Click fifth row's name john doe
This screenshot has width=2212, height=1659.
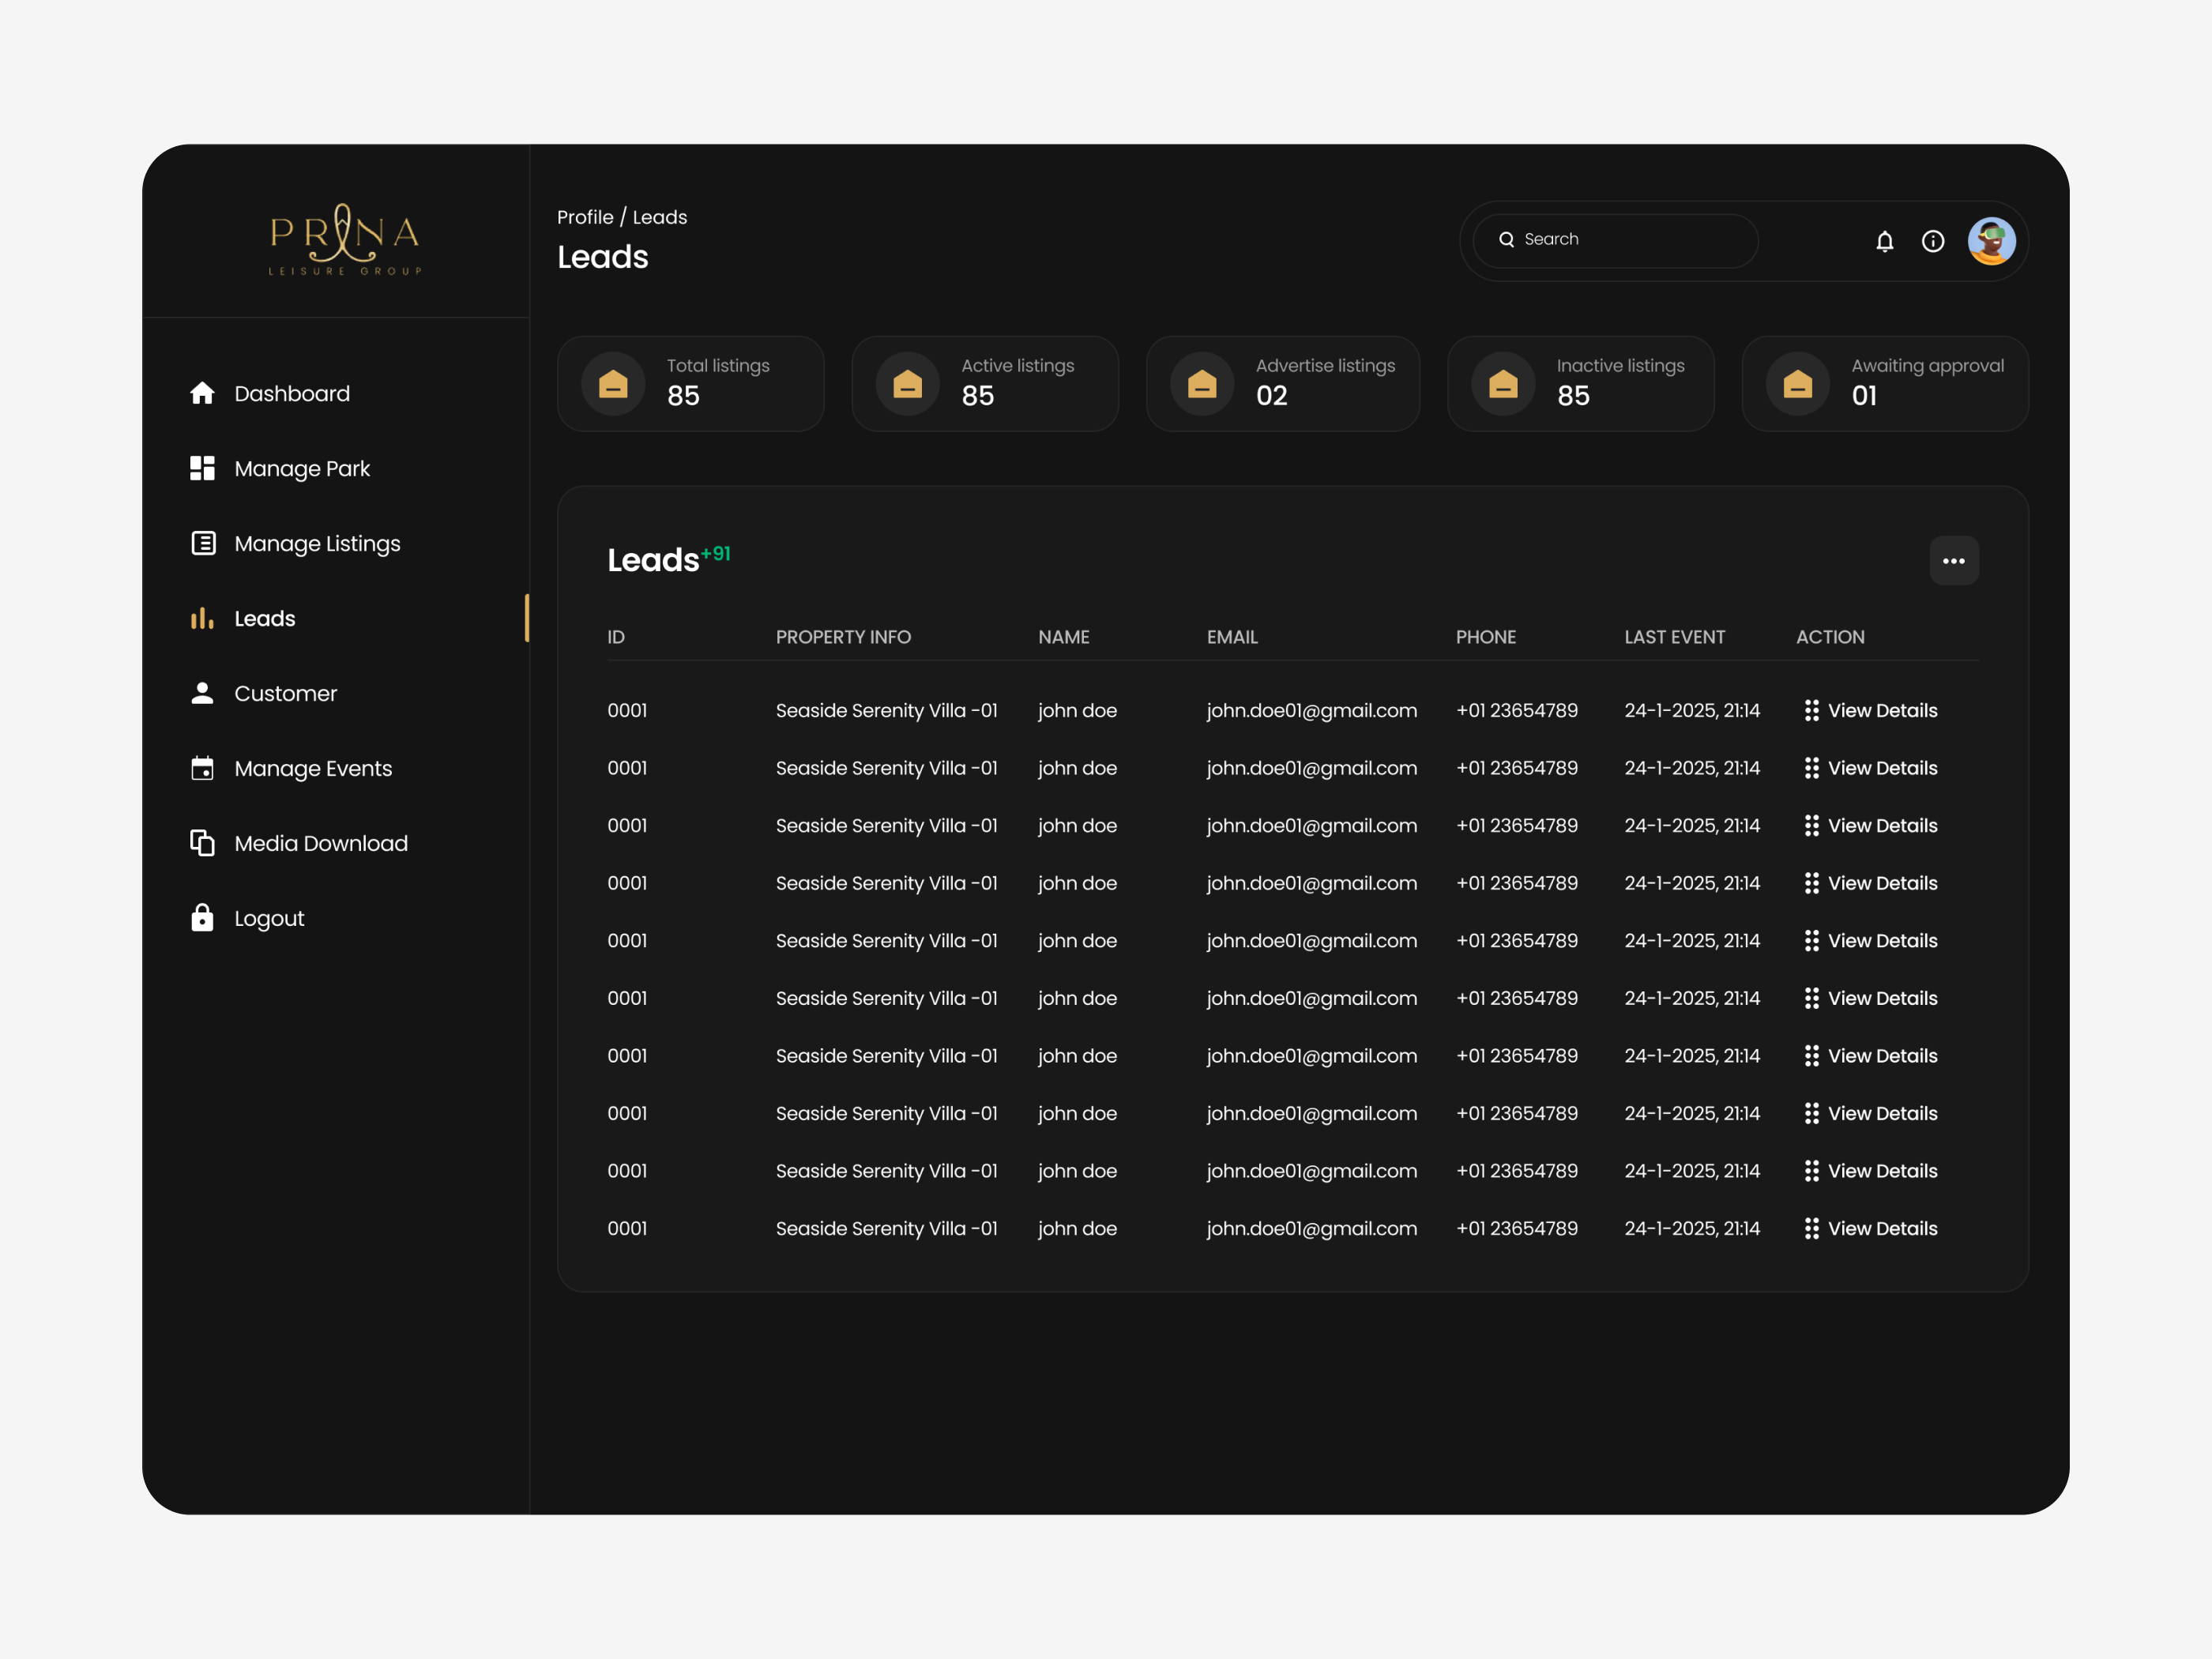point(1077,941)
